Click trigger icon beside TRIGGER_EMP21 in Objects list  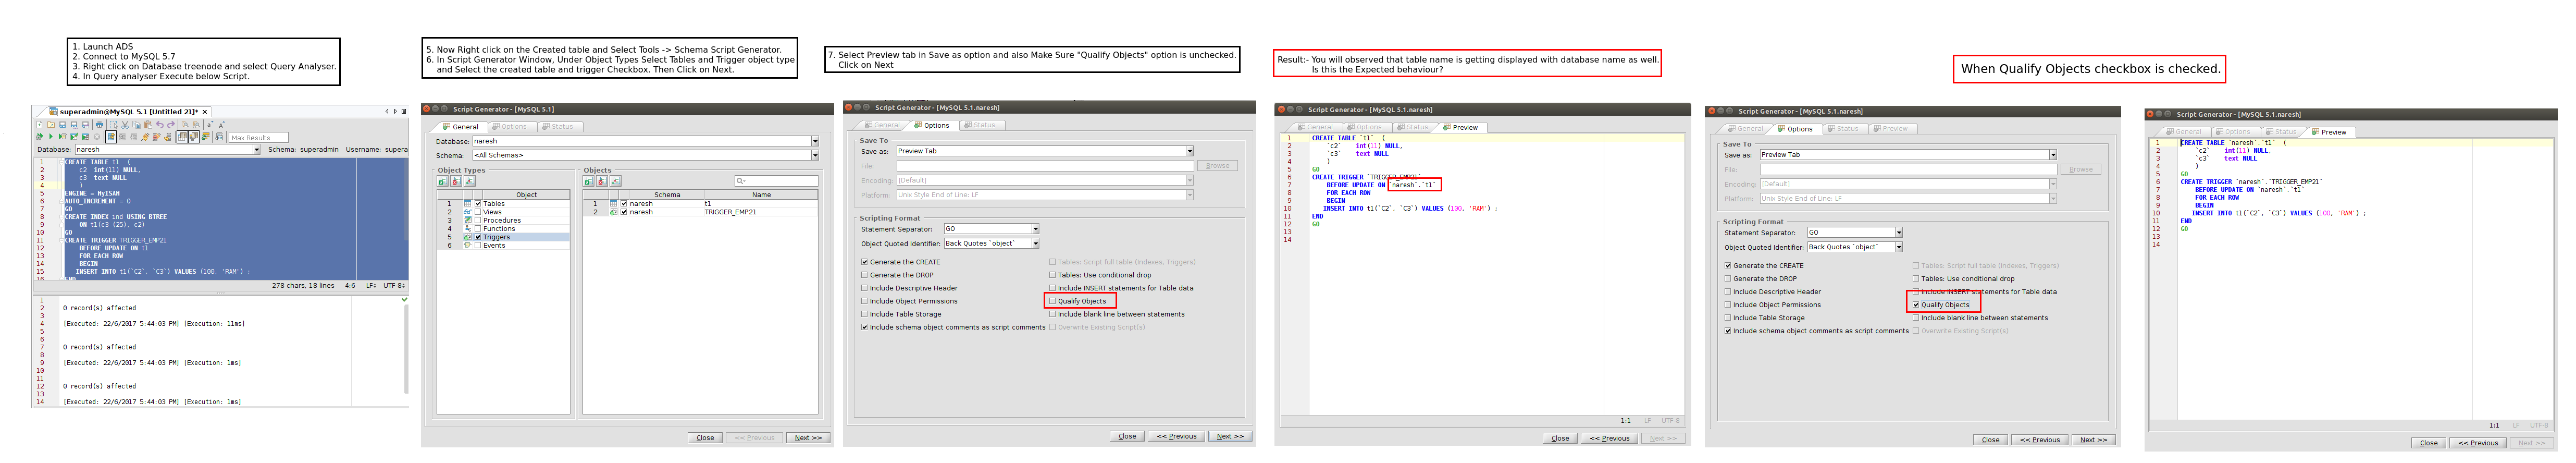[x=614, y=212]
